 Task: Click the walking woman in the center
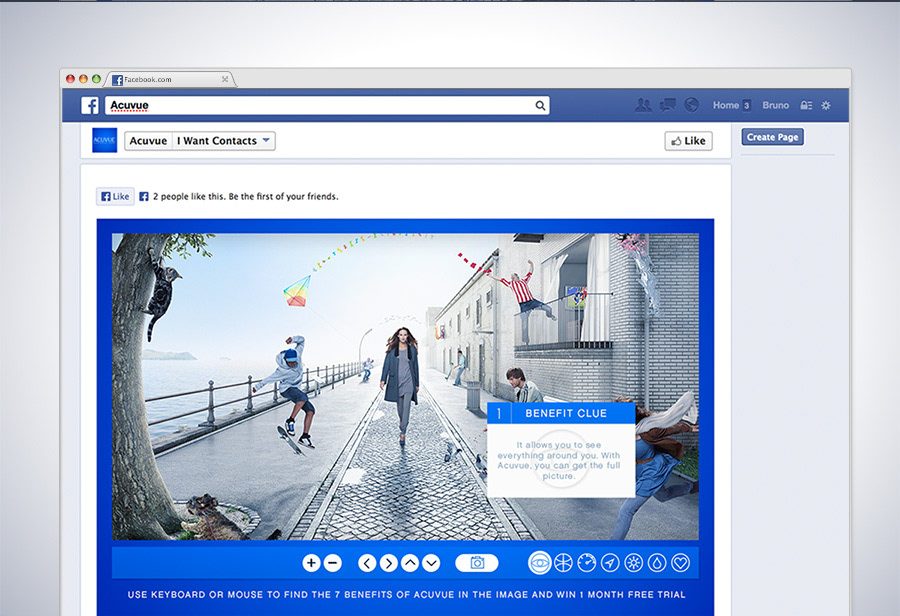tap(402, 385)
